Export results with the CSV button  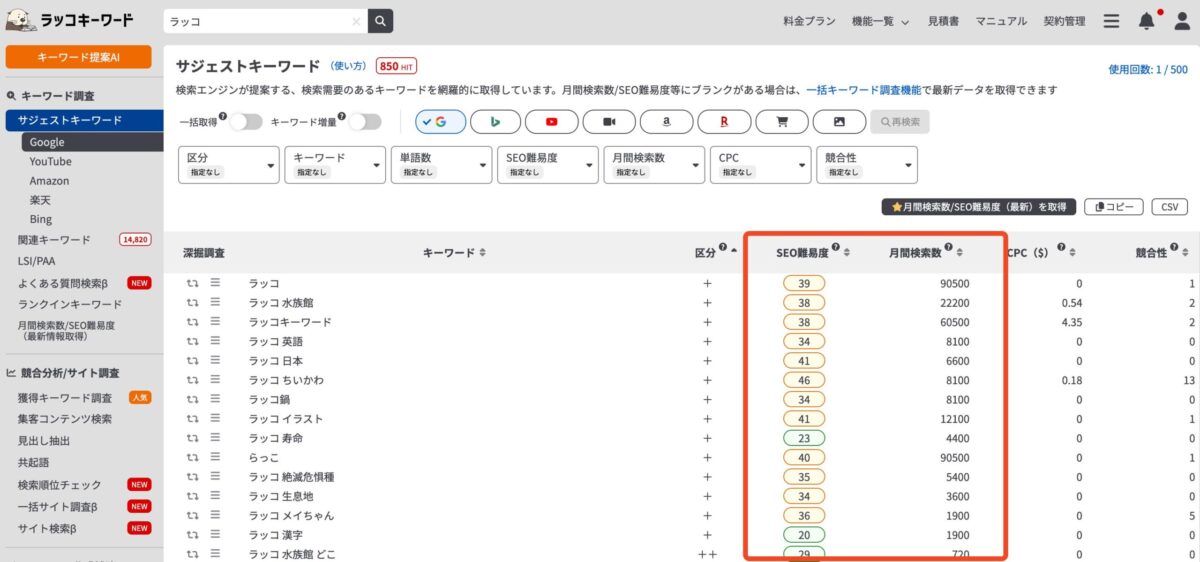click(x=1168, y=207)
